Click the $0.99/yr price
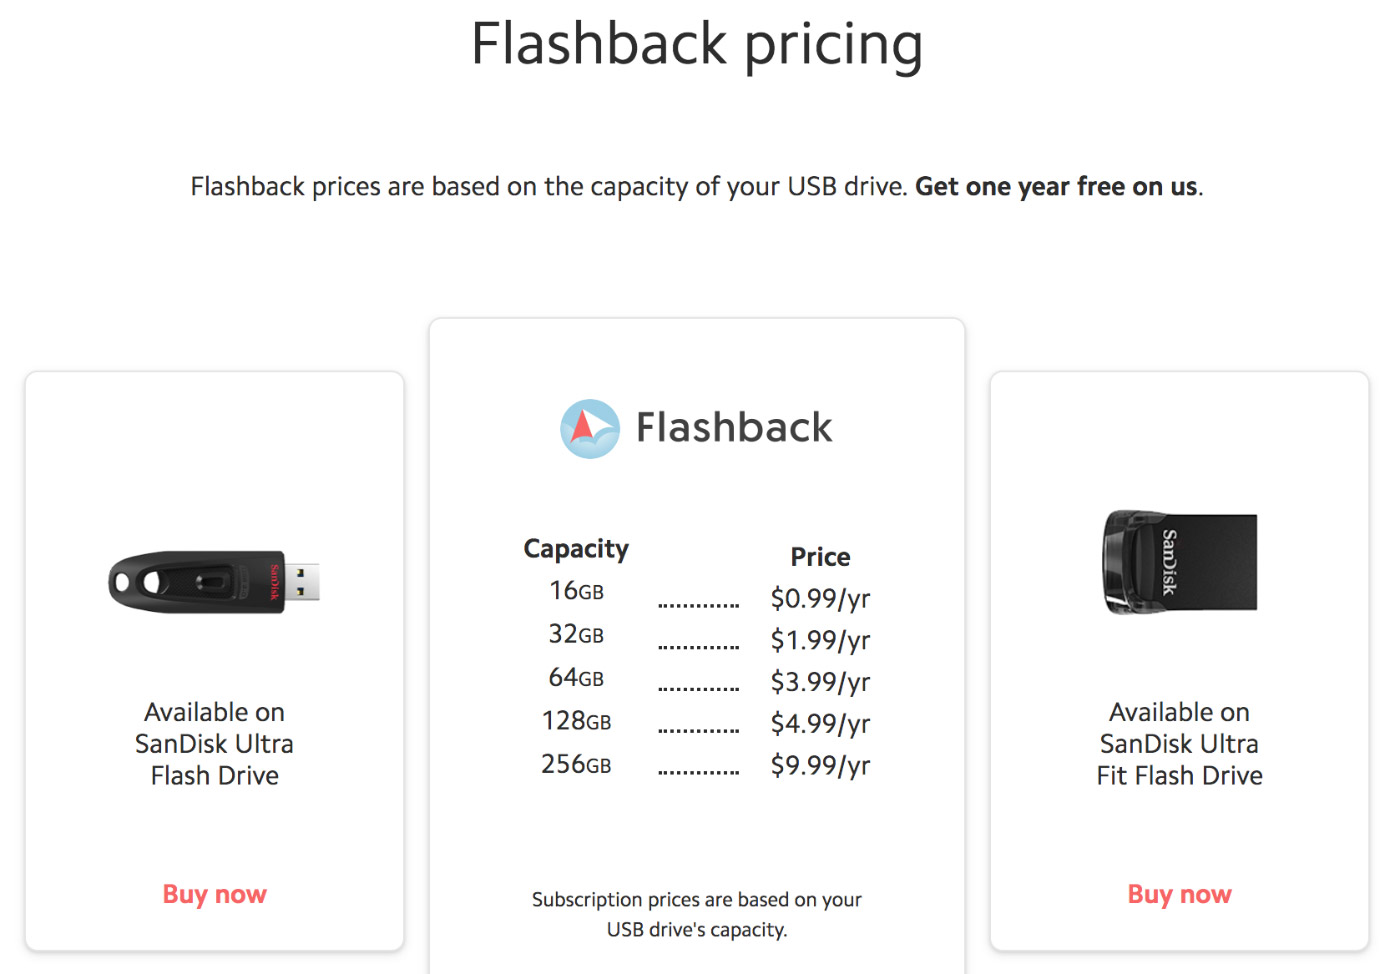Viewport: 1400px width, 974px height. point(820,598)
